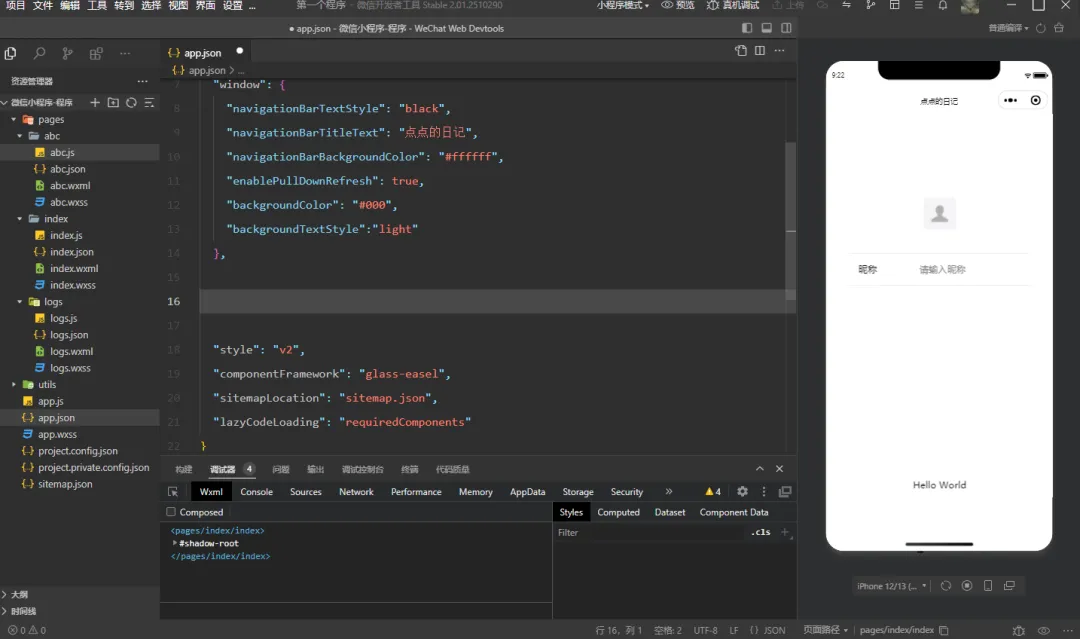This screenshot has width=1080, height=639.
Task: Pop out the simulator window icon
Action: coord(1009,585)
